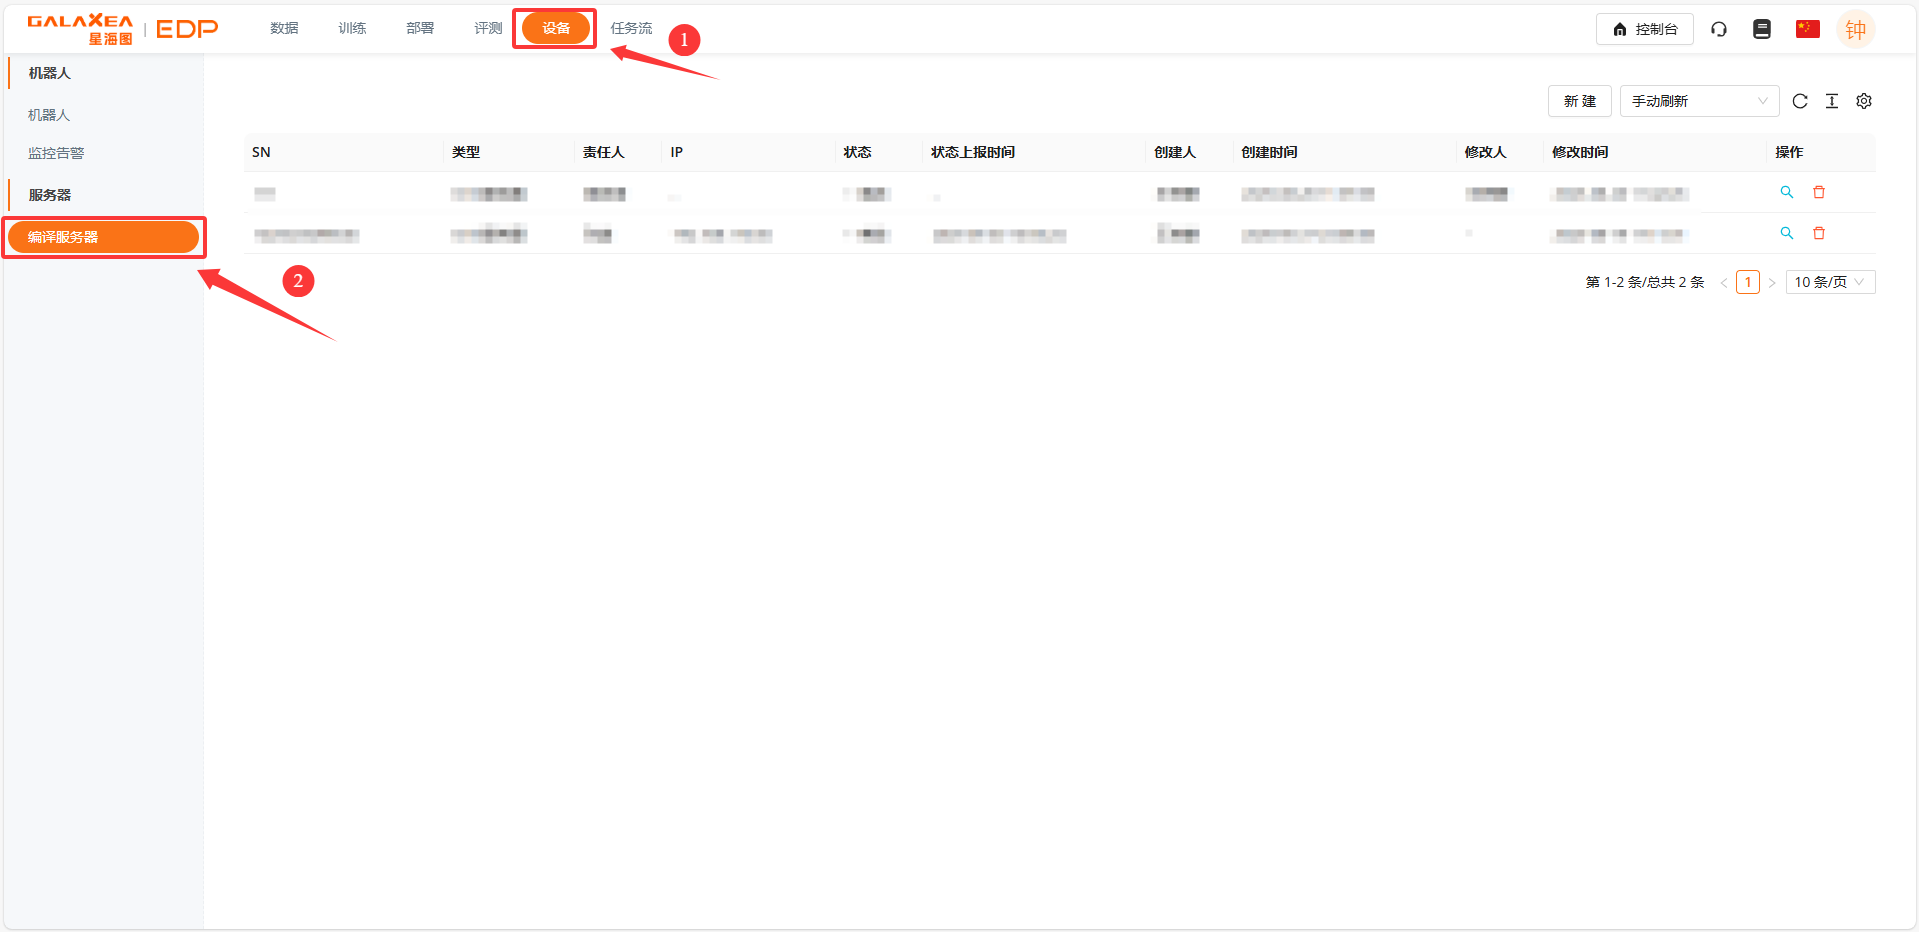The width and height of the screenshot is (1919, 932).
Task: Click the 新建 button
Action: tap(1579, 101)
